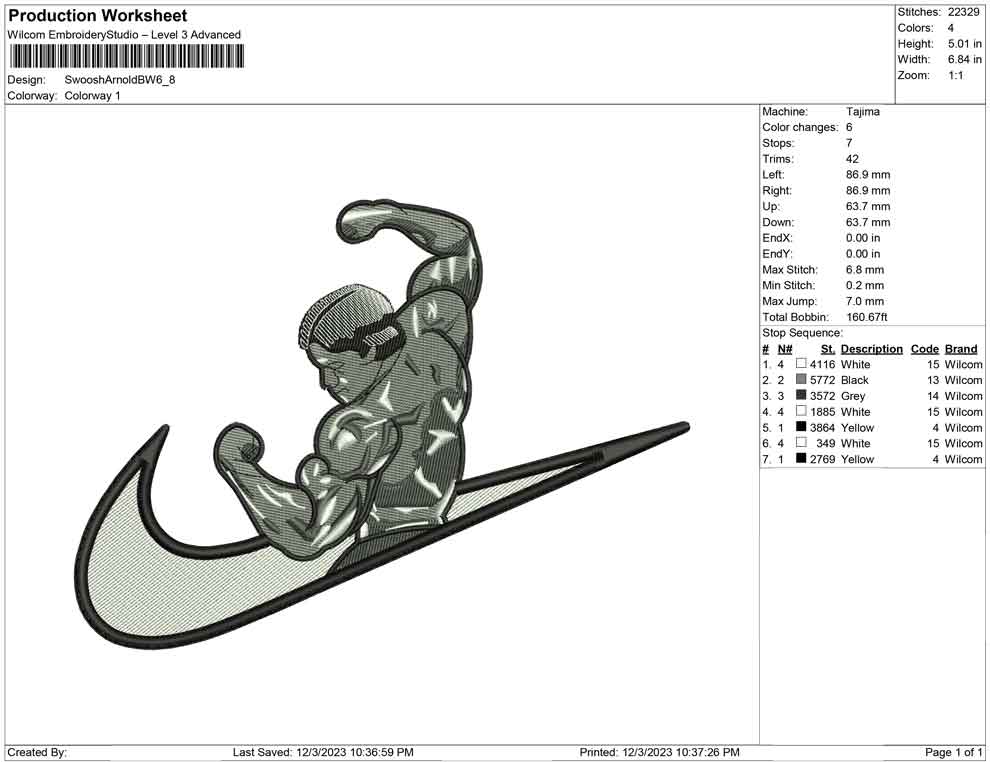Click the black swatch for stitch count 3864
Image resolution: width=990 pixels, height=762 pixels.
coord(801,427)
